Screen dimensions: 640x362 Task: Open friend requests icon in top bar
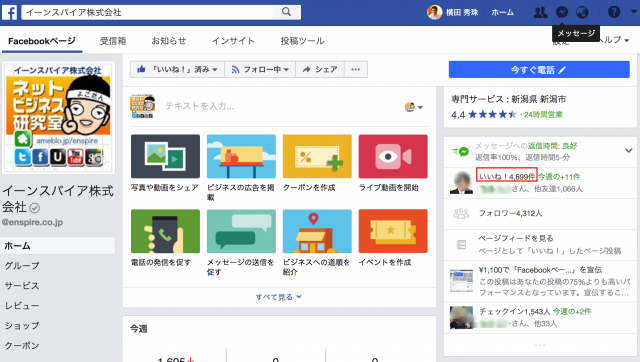pos(540,12)
